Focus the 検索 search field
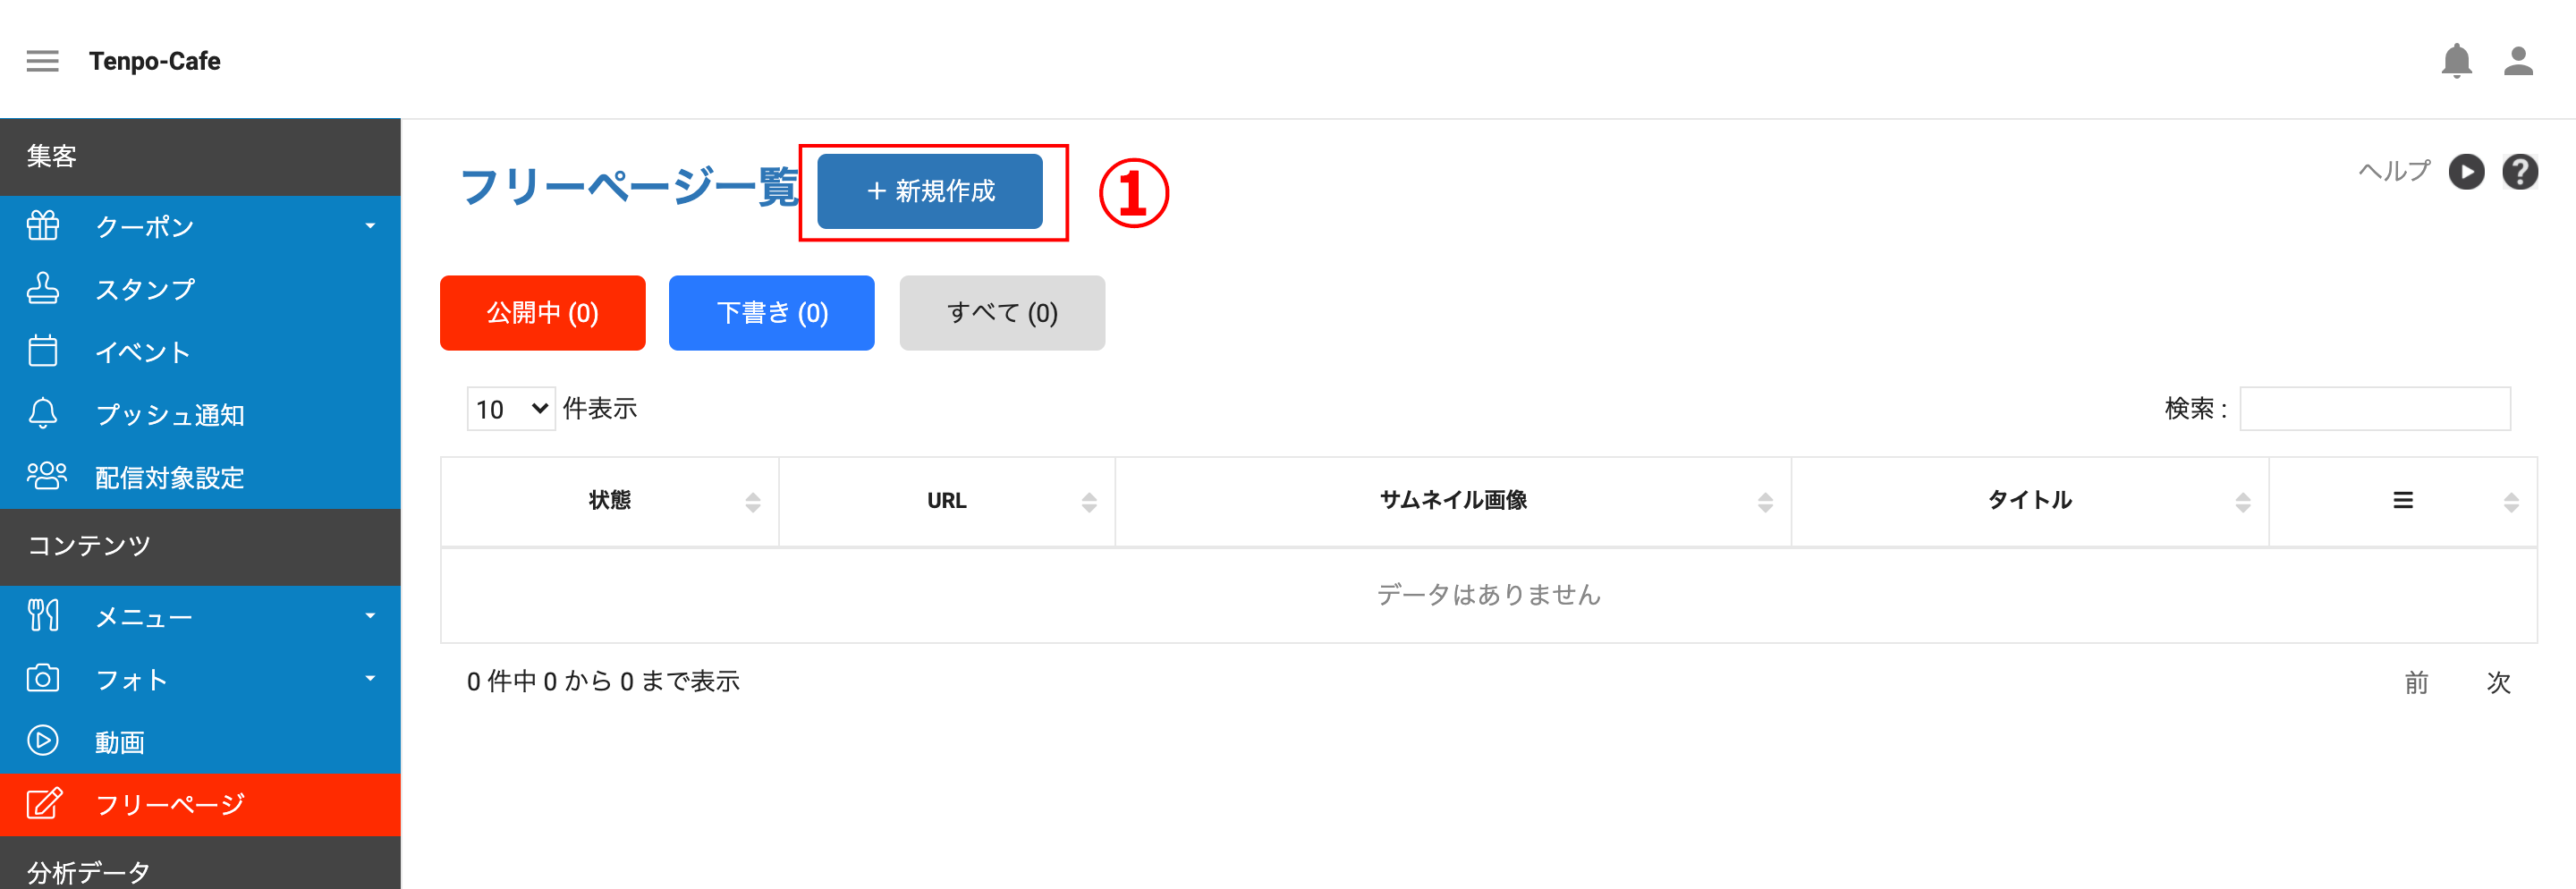This screenshot has width=2576, height=889. click(x=2375, y=409)
